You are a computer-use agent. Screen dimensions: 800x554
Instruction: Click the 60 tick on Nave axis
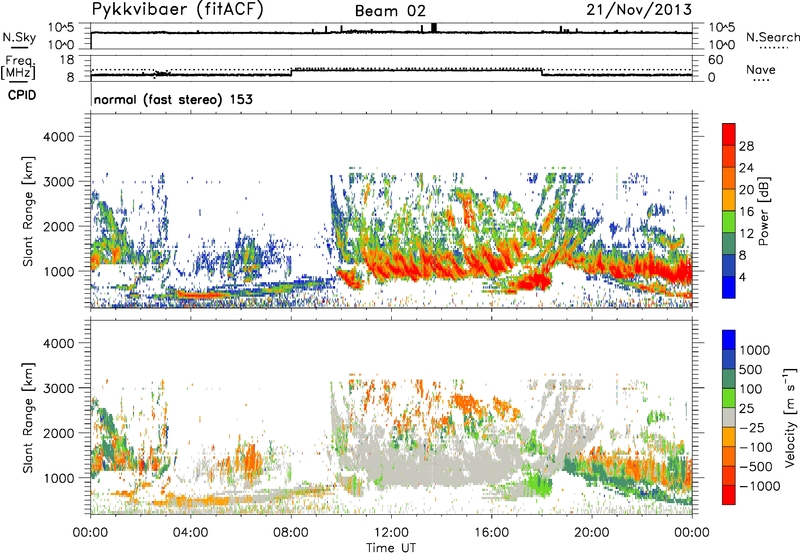(x=715, y=60)
